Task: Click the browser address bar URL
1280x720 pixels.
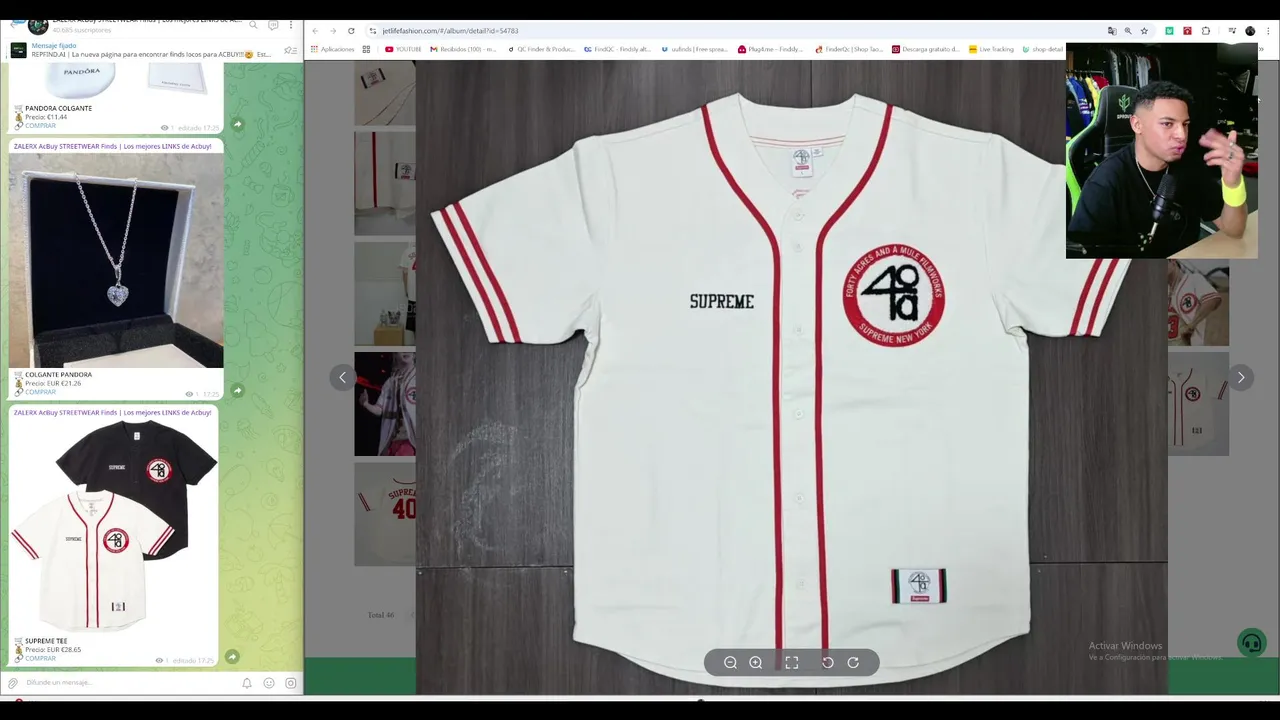Action: point(450,31)
